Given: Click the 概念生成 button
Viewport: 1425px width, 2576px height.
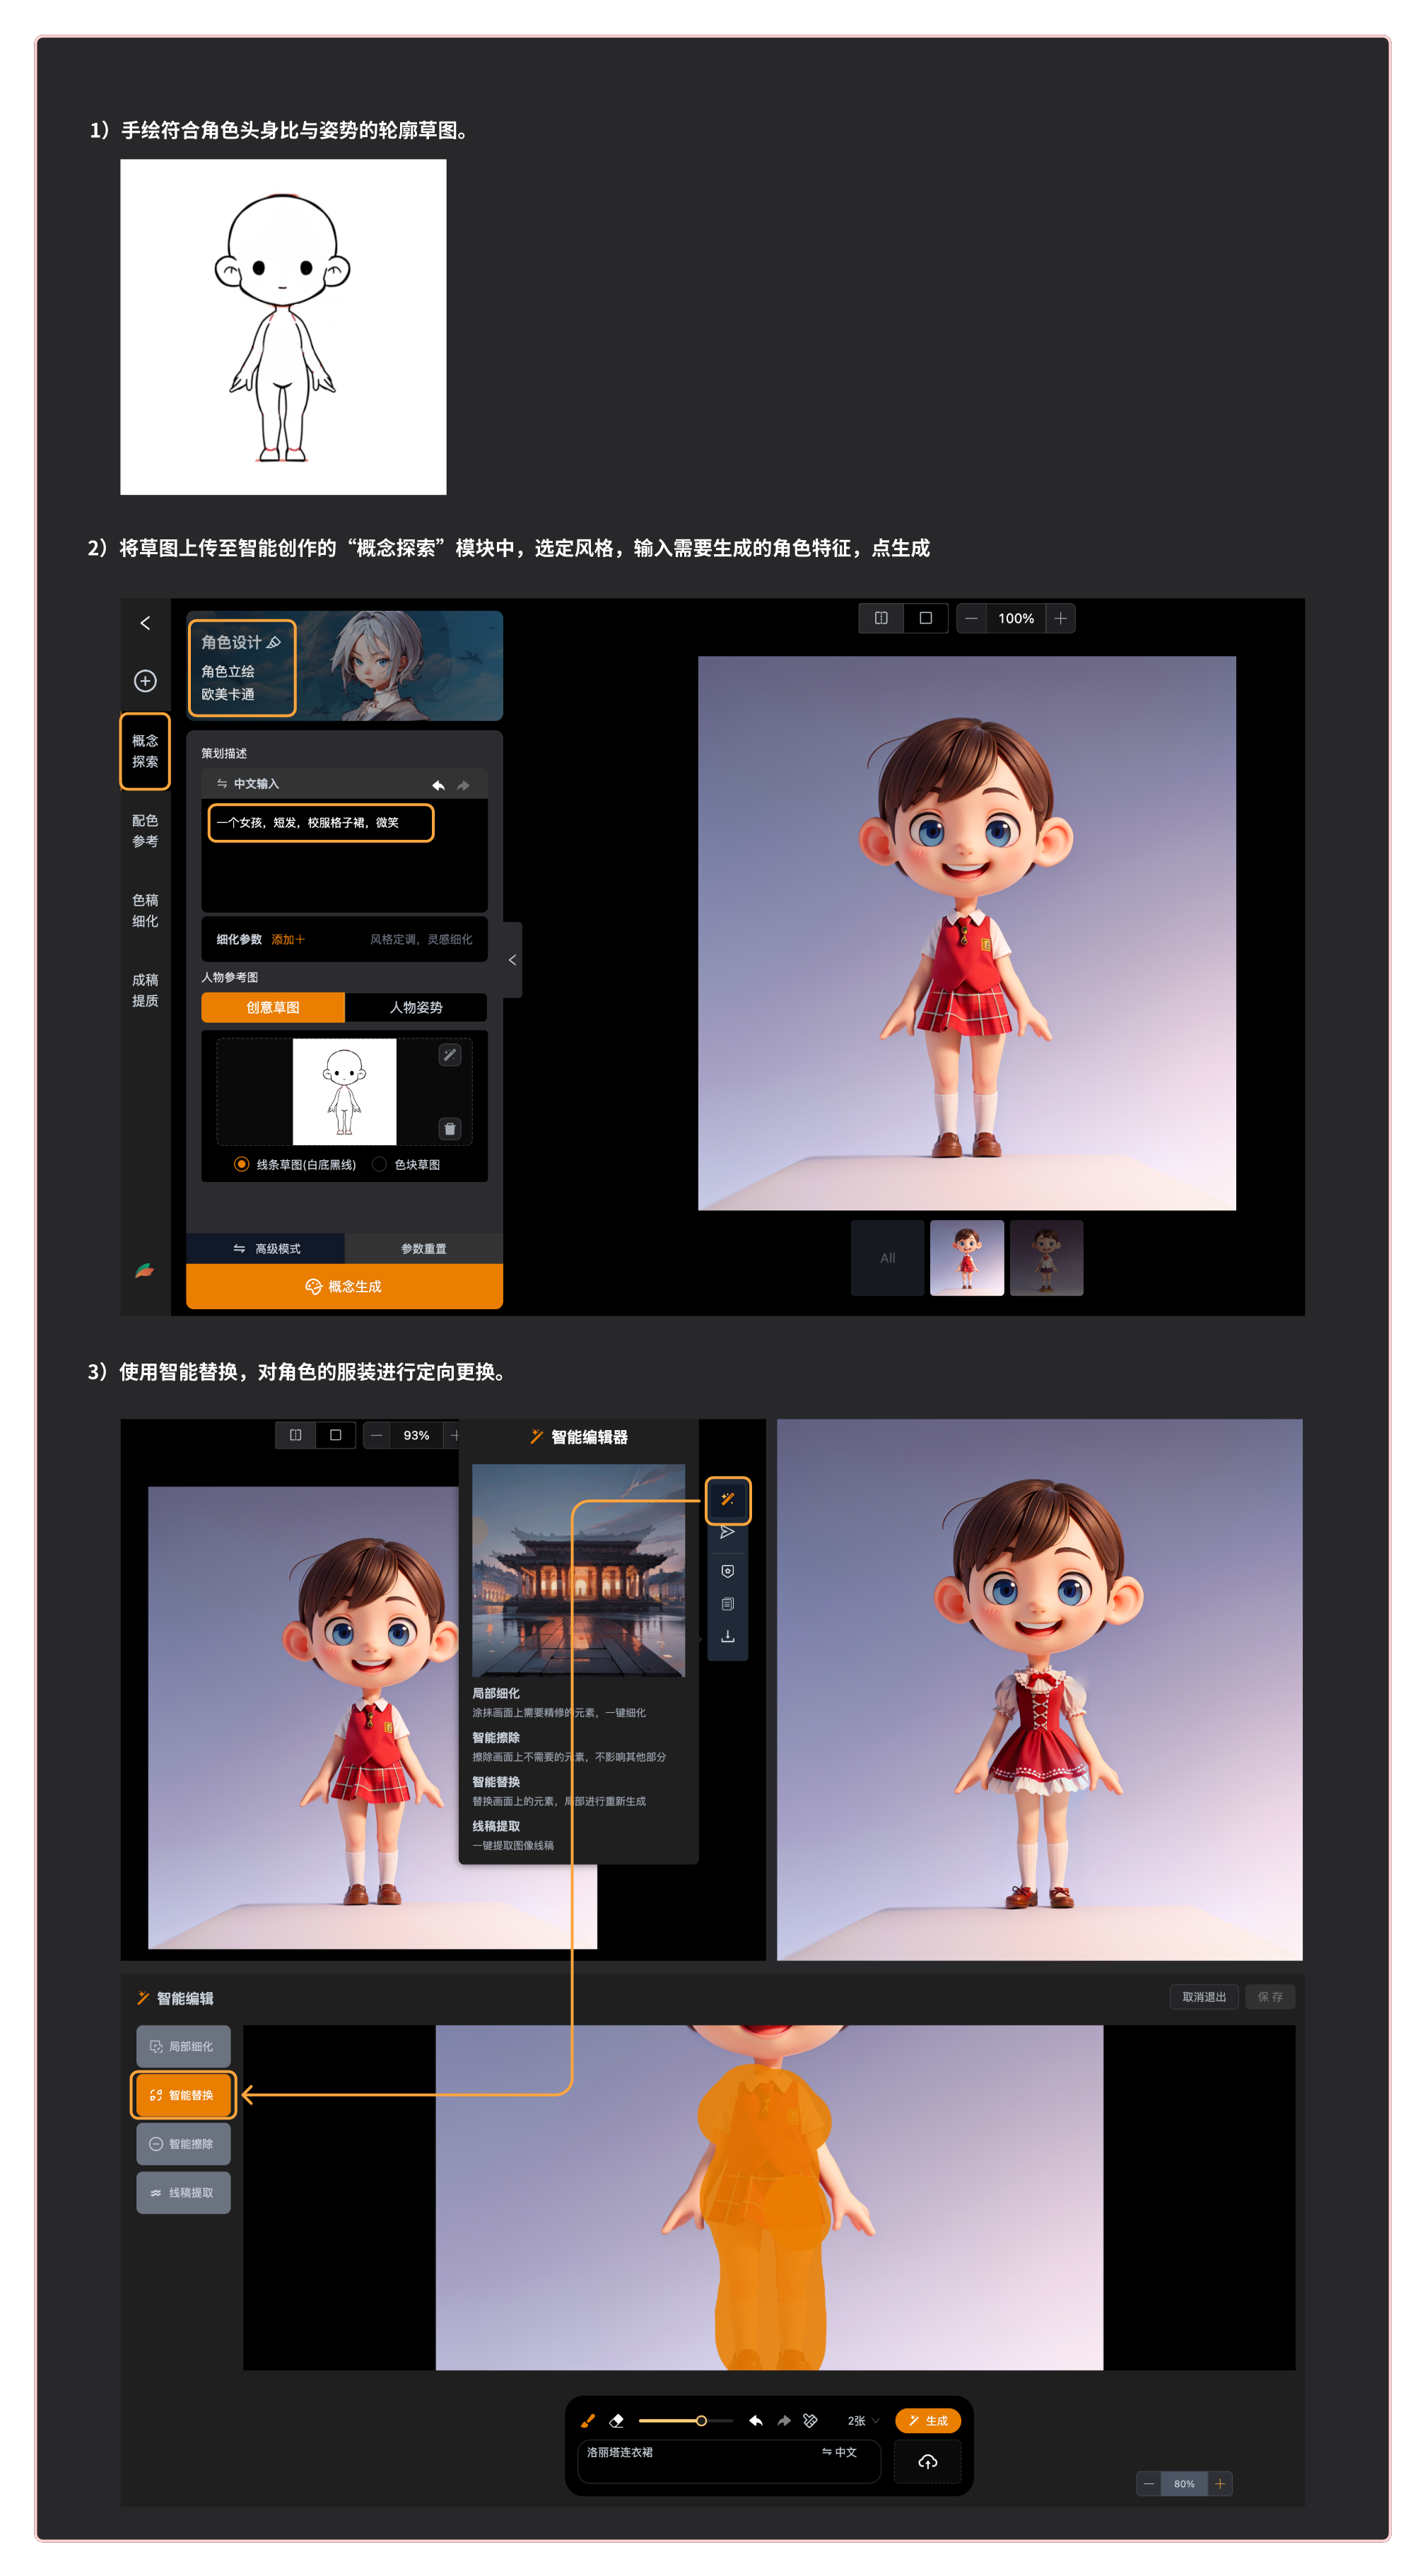Looking at the screenshot, I should pos(344,1286).
